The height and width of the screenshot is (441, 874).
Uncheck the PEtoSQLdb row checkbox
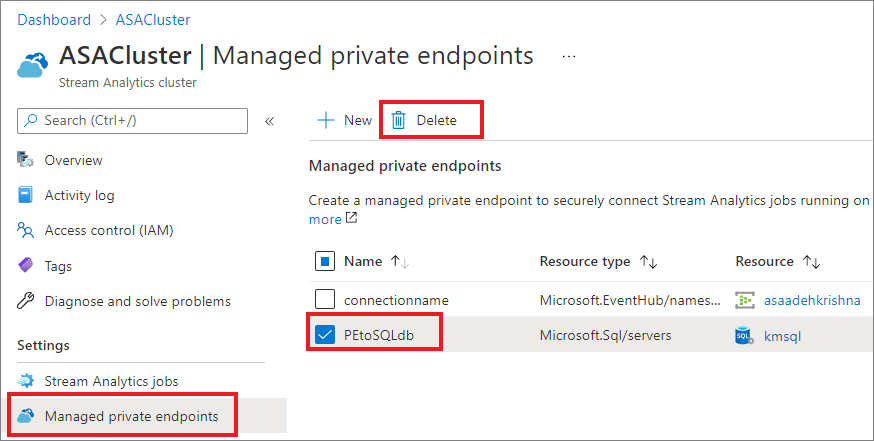click(325, 335)
